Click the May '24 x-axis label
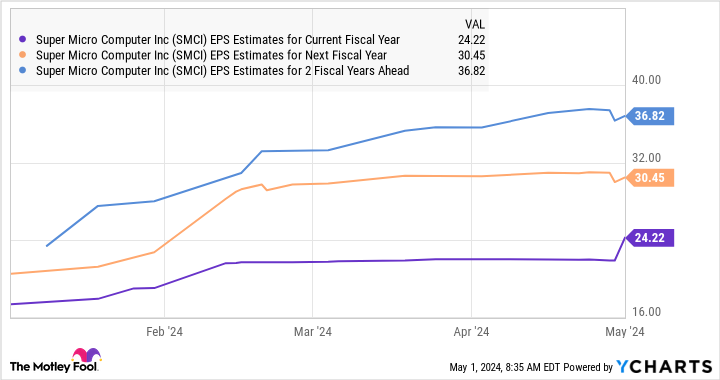The width and height of the screenshot is (720, 380). [x=625, y=332]
